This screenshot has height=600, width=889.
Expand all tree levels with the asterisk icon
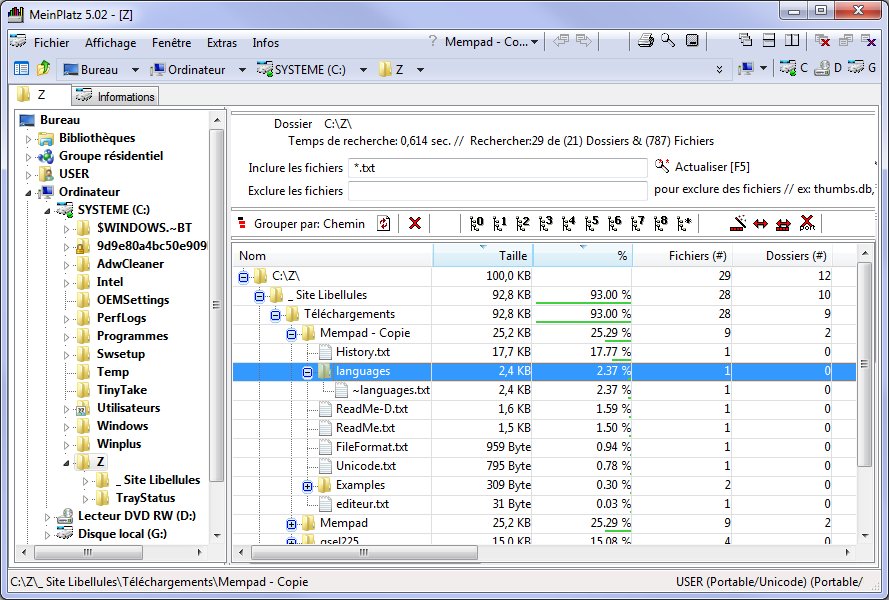[x=684, y=223]
